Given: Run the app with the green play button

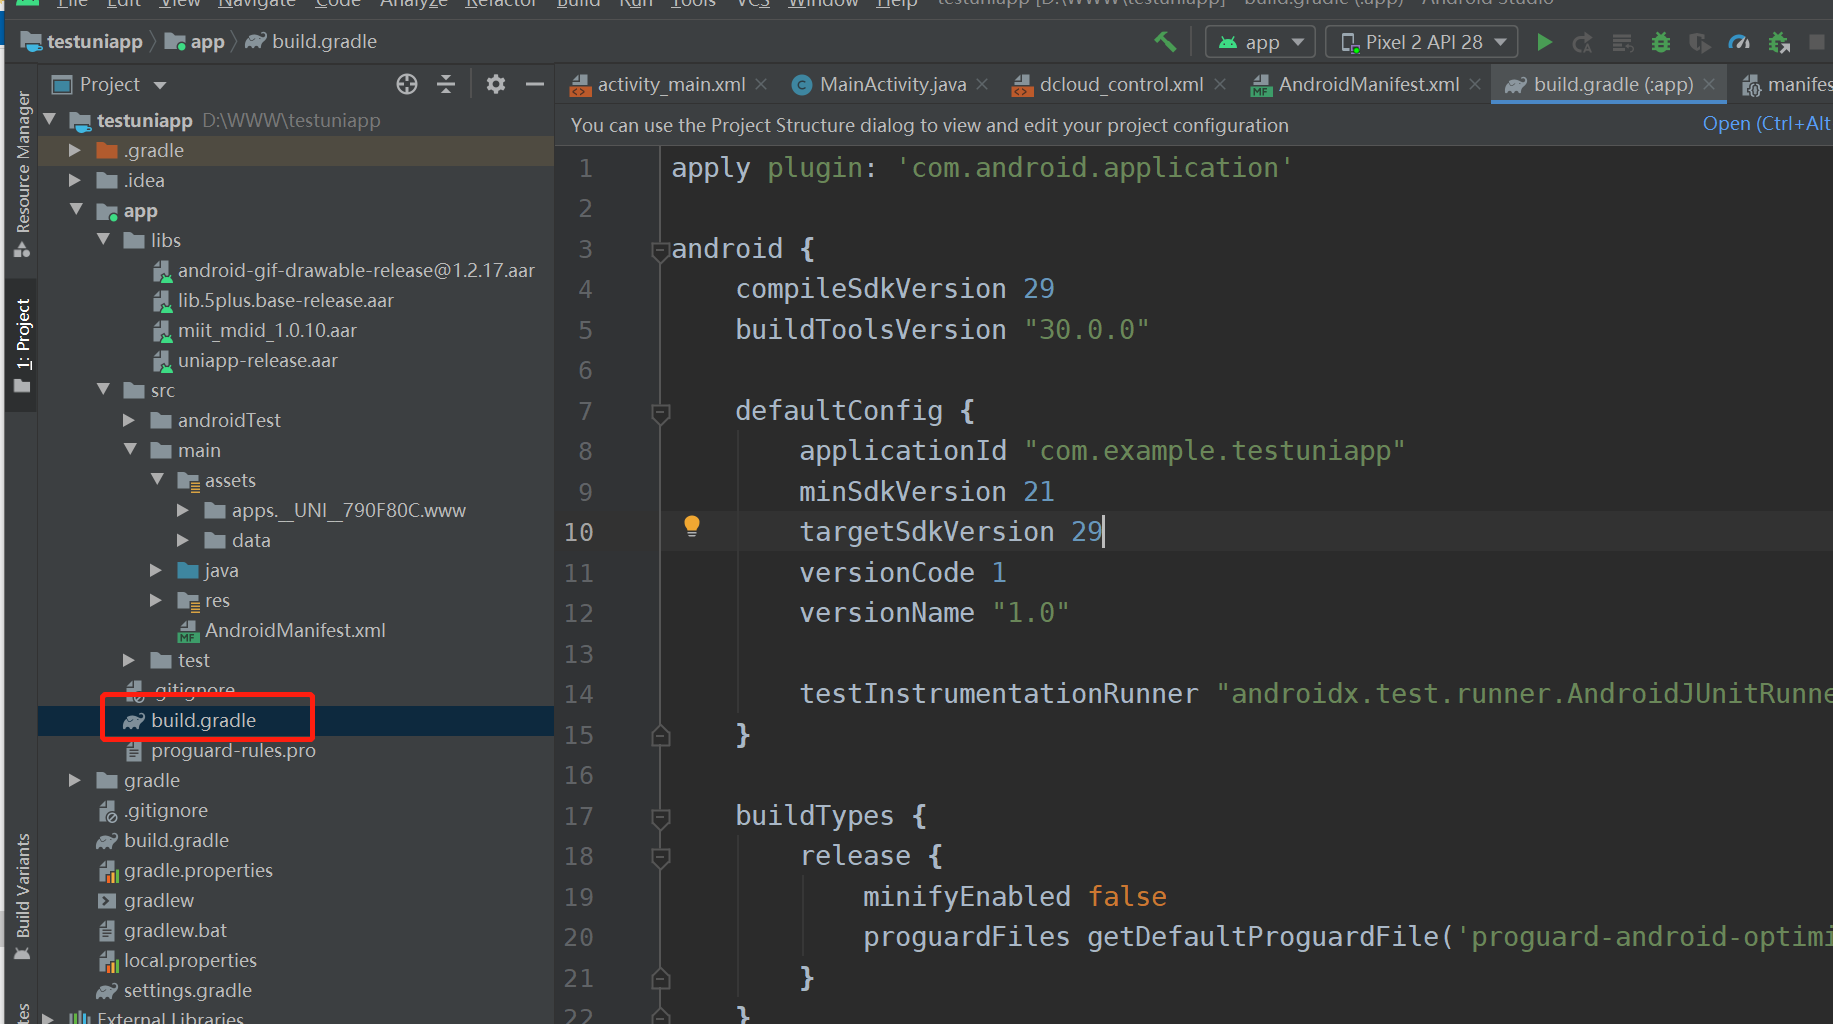Looking at the screenshot, I should pos(1544,42).
